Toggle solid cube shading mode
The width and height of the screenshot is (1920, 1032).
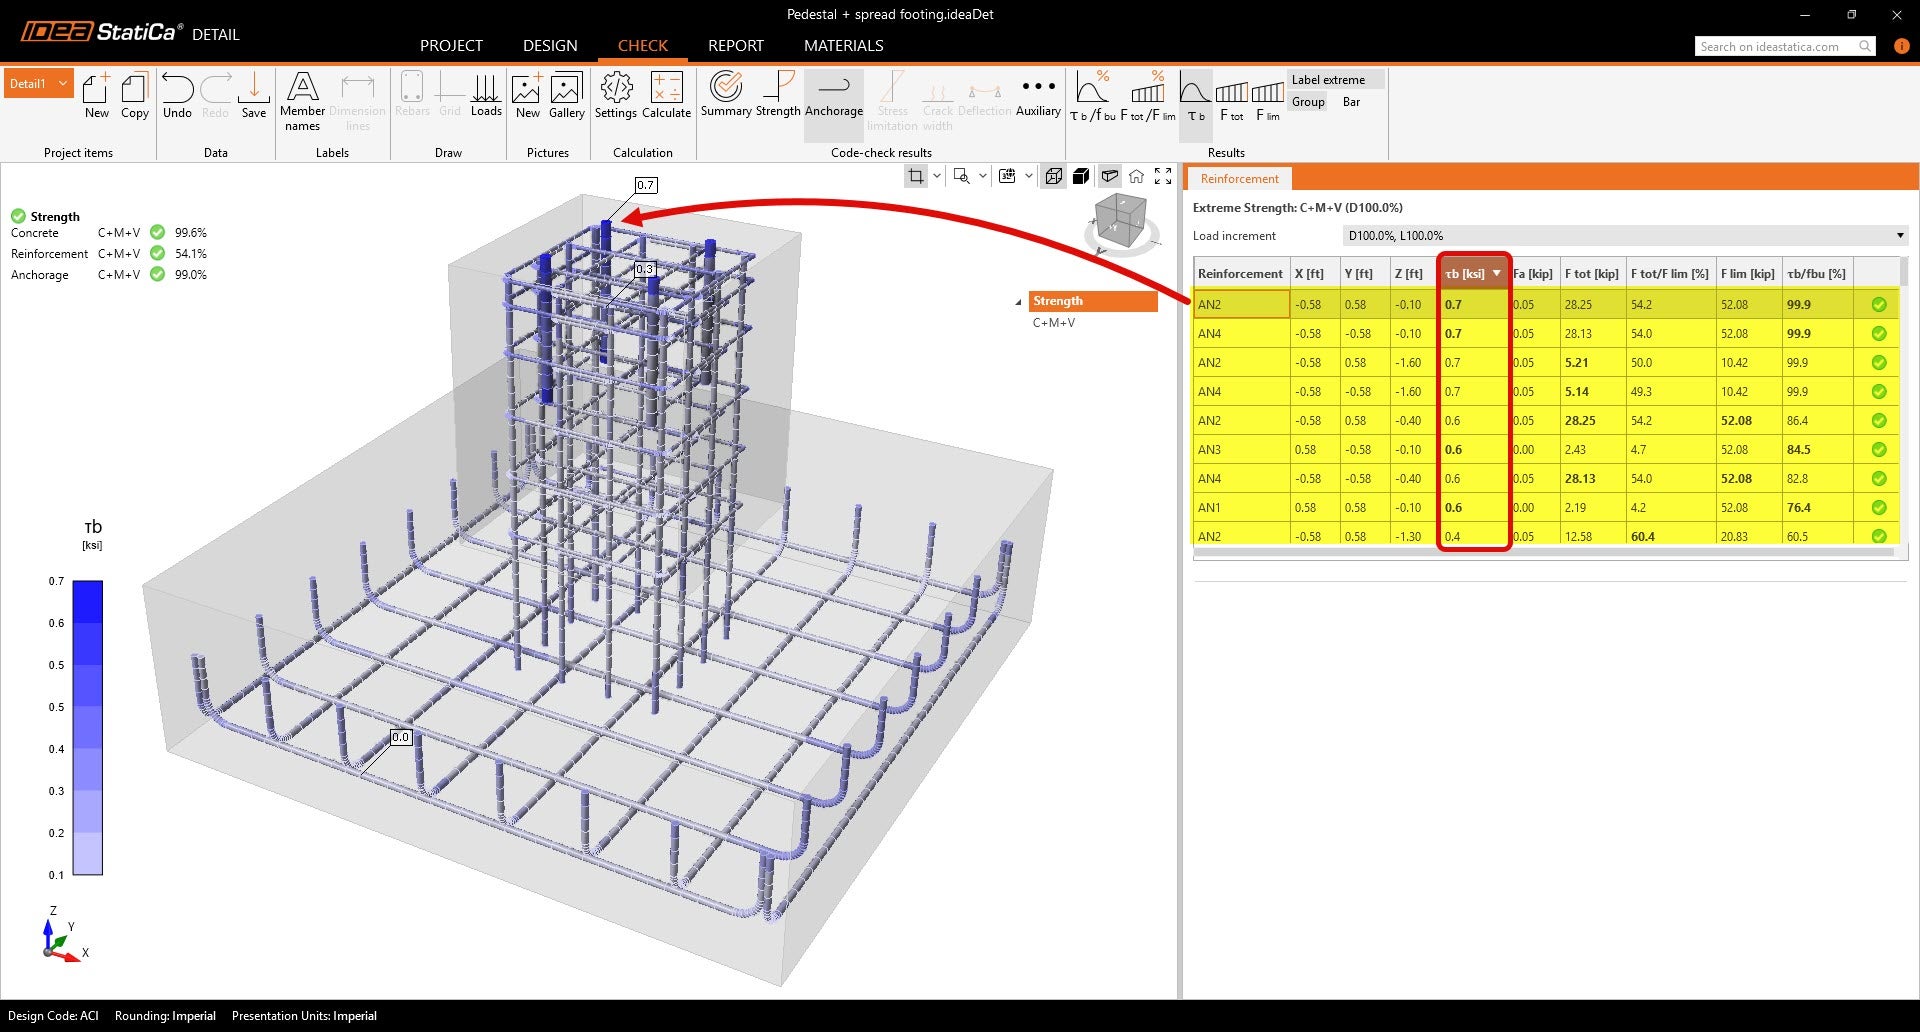click(1081, 176)
